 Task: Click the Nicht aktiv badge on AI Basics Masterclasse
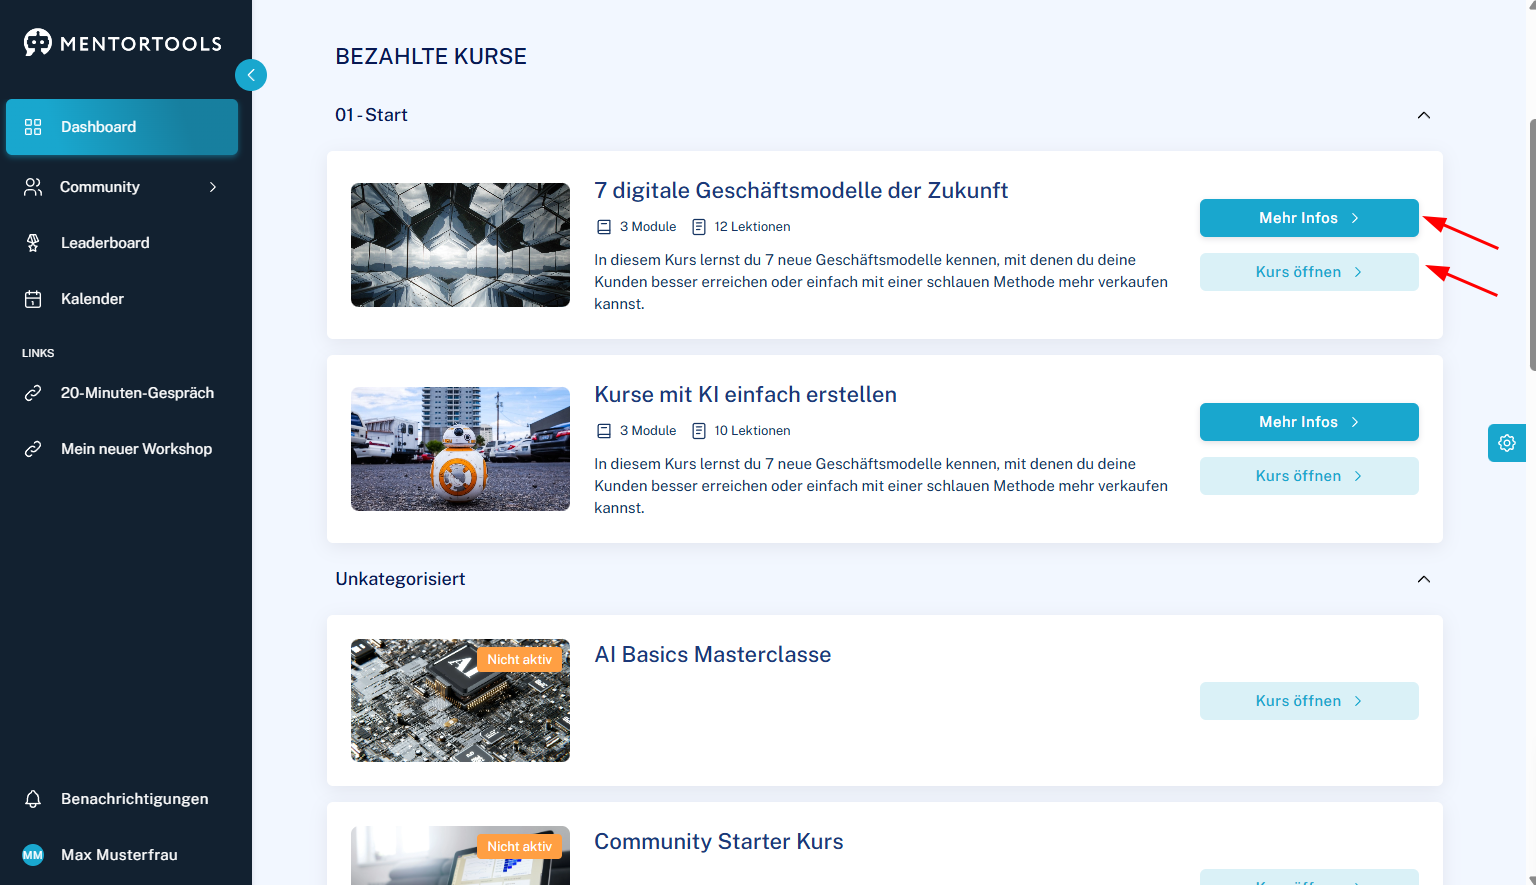[x=519, y=659]
